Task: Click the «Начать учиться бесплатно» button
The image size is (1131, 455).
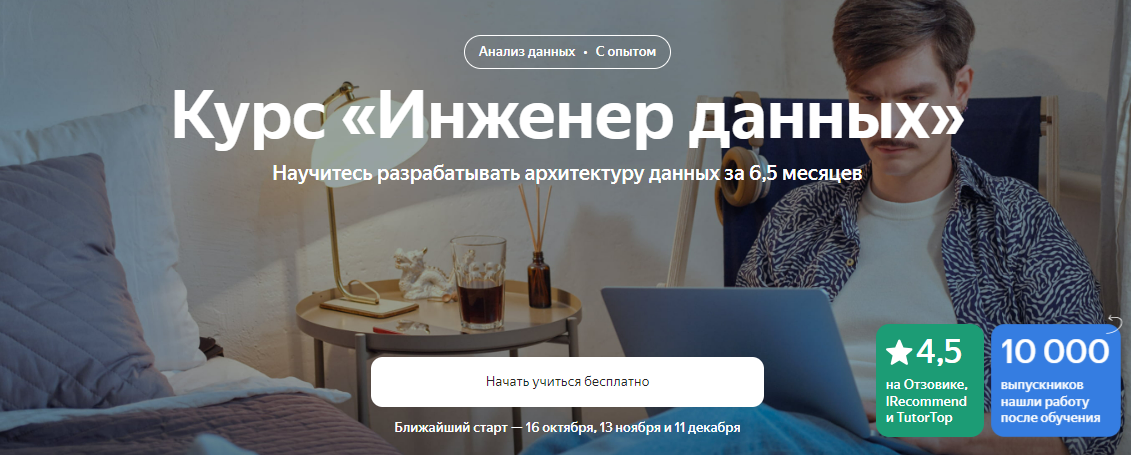Action: pyautogui.click(x=567, y=381)
